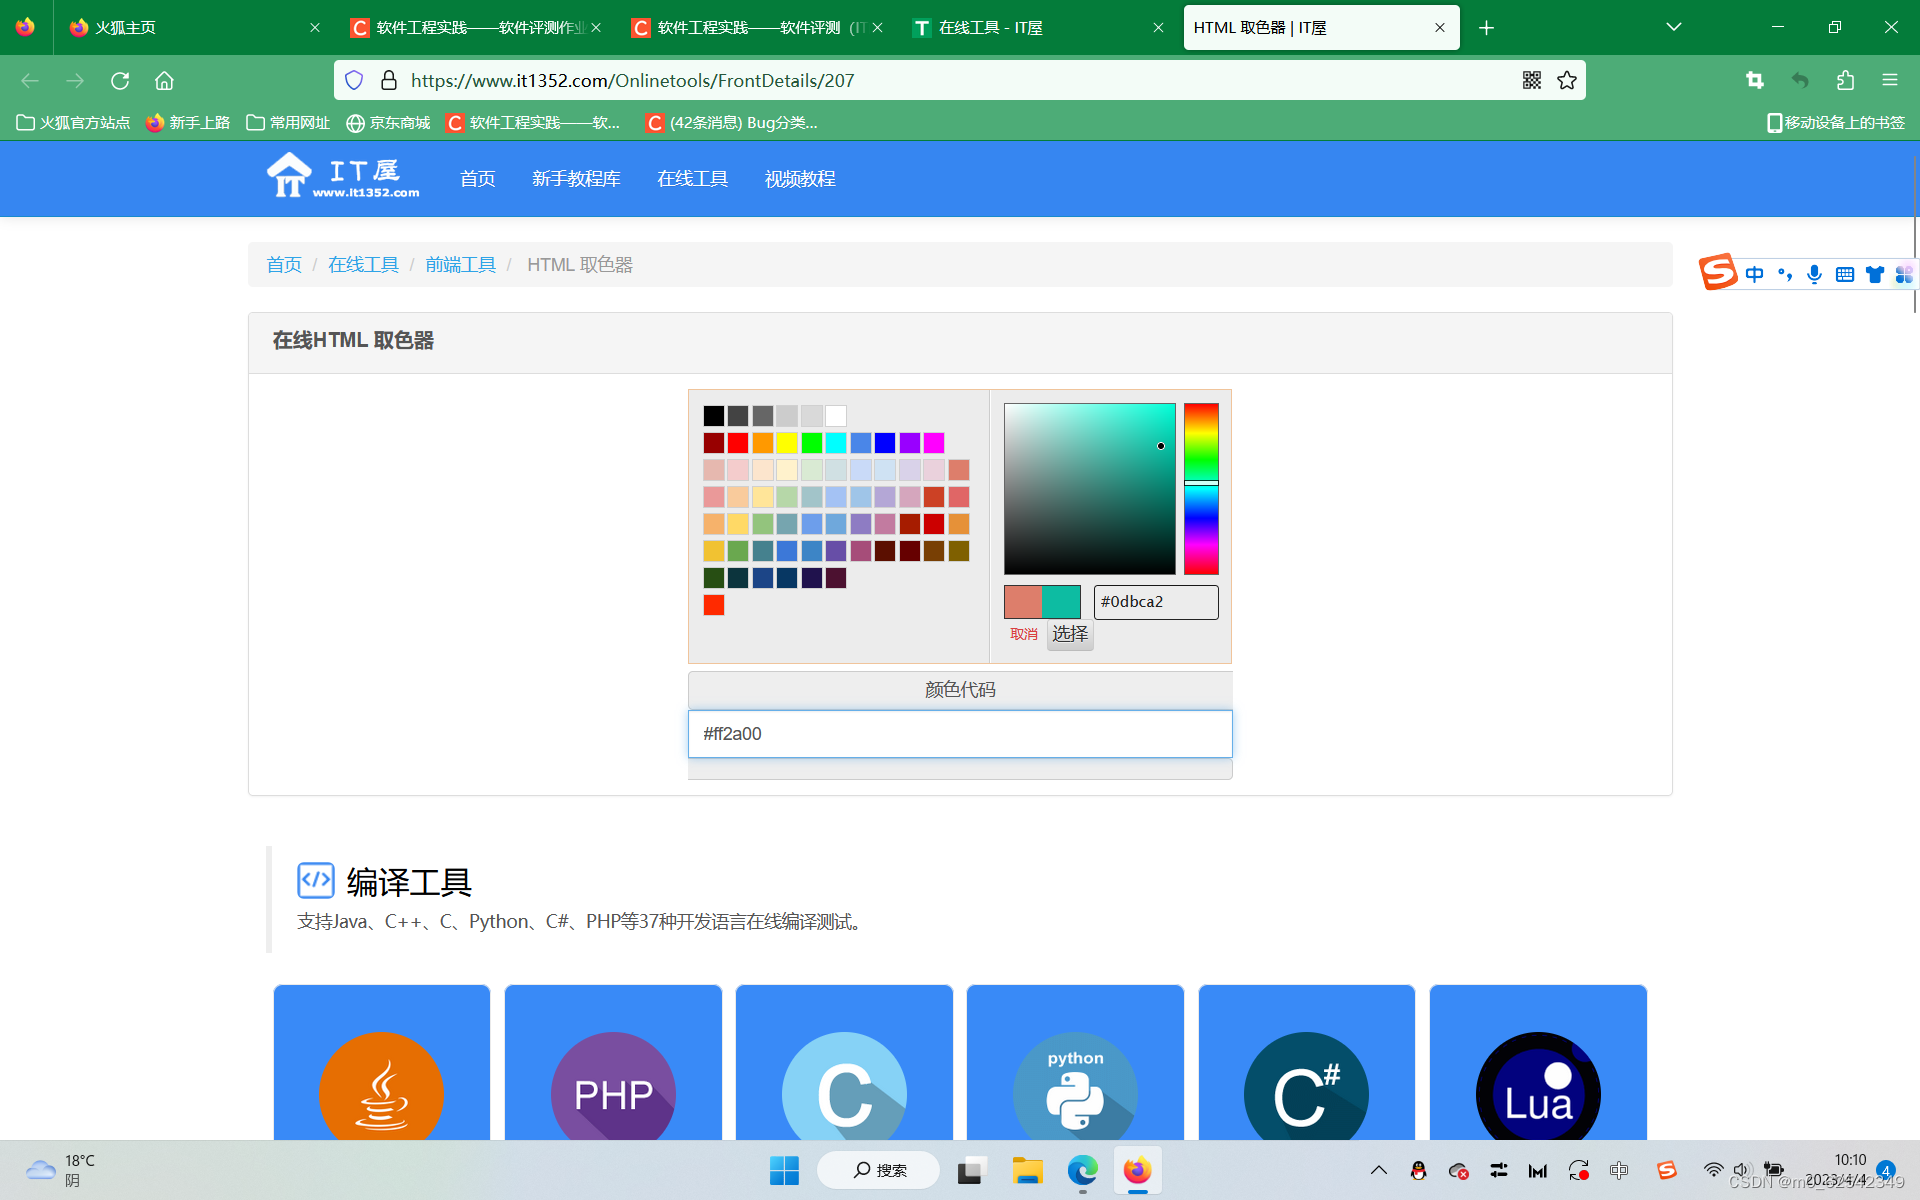Expand the list-all-tabs dropdown arrow
The height and width of the screenshot is (1200, 1920).
point(1673,27)
